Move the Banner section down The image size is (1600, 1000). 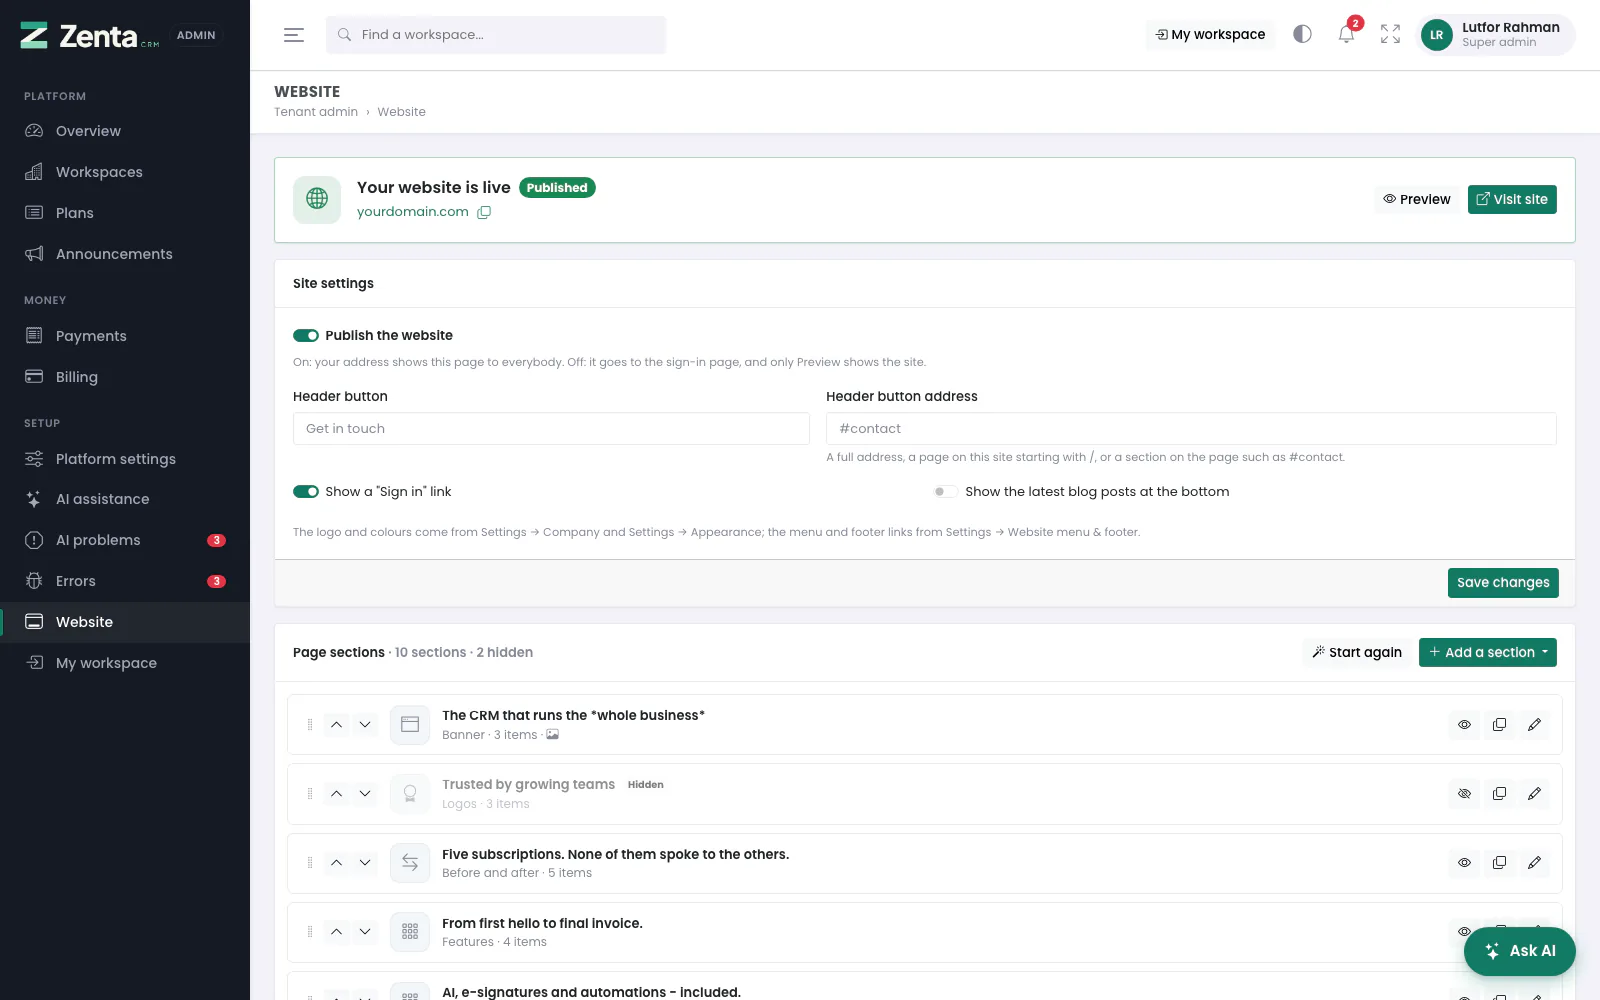pyautogui.click(x=365, y=725)
